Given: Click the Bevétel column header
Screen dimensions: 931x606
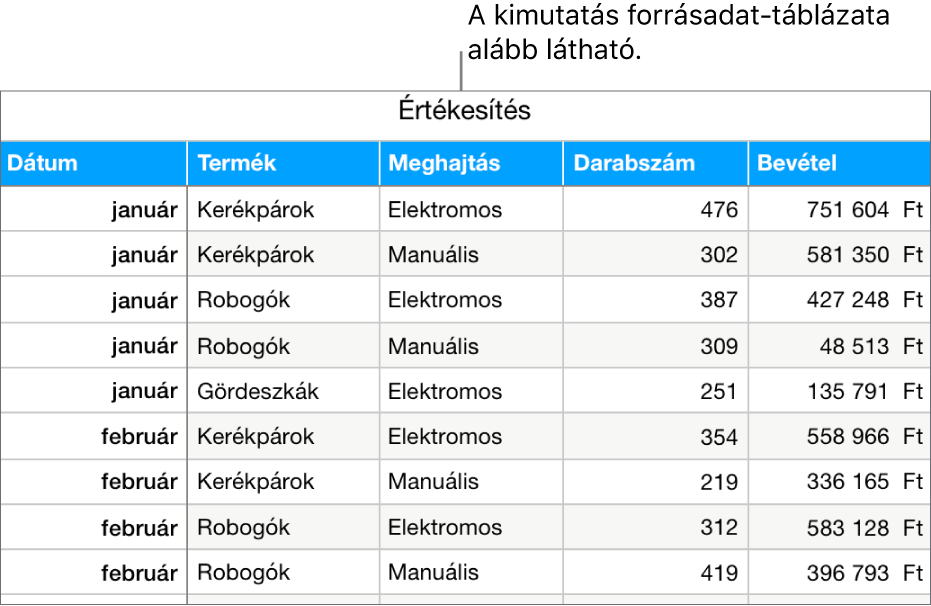Looking at the screenshot, I should 797,163.
